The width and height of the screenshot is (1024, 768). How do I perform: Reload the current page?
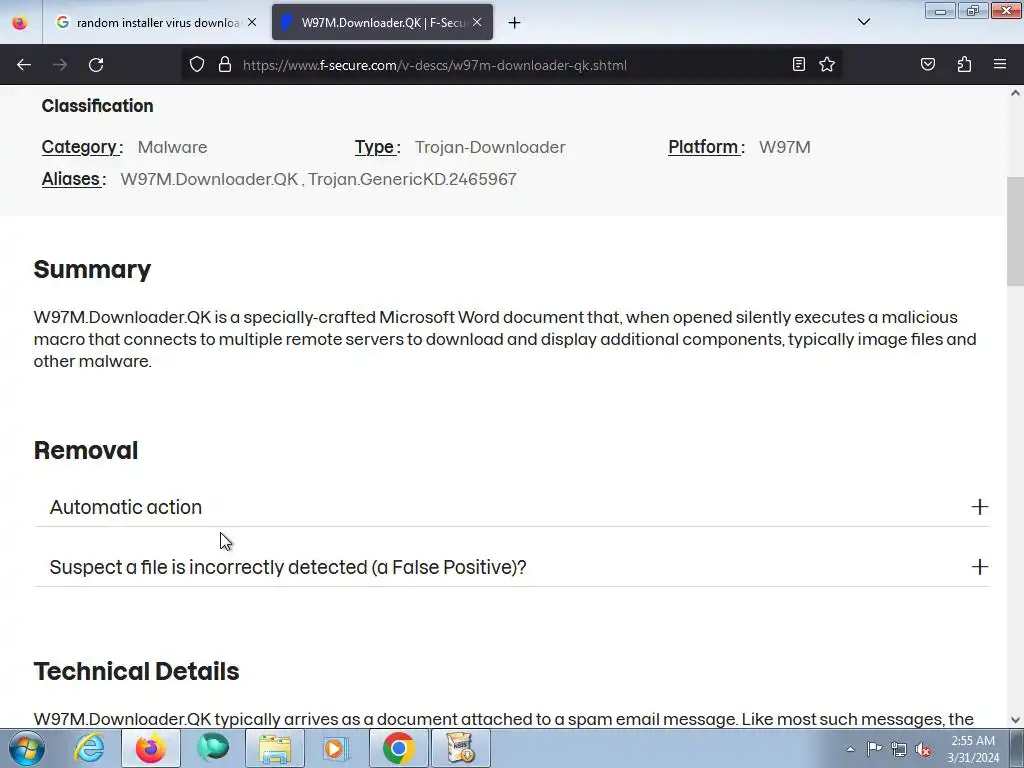click(x=96, y=65)
